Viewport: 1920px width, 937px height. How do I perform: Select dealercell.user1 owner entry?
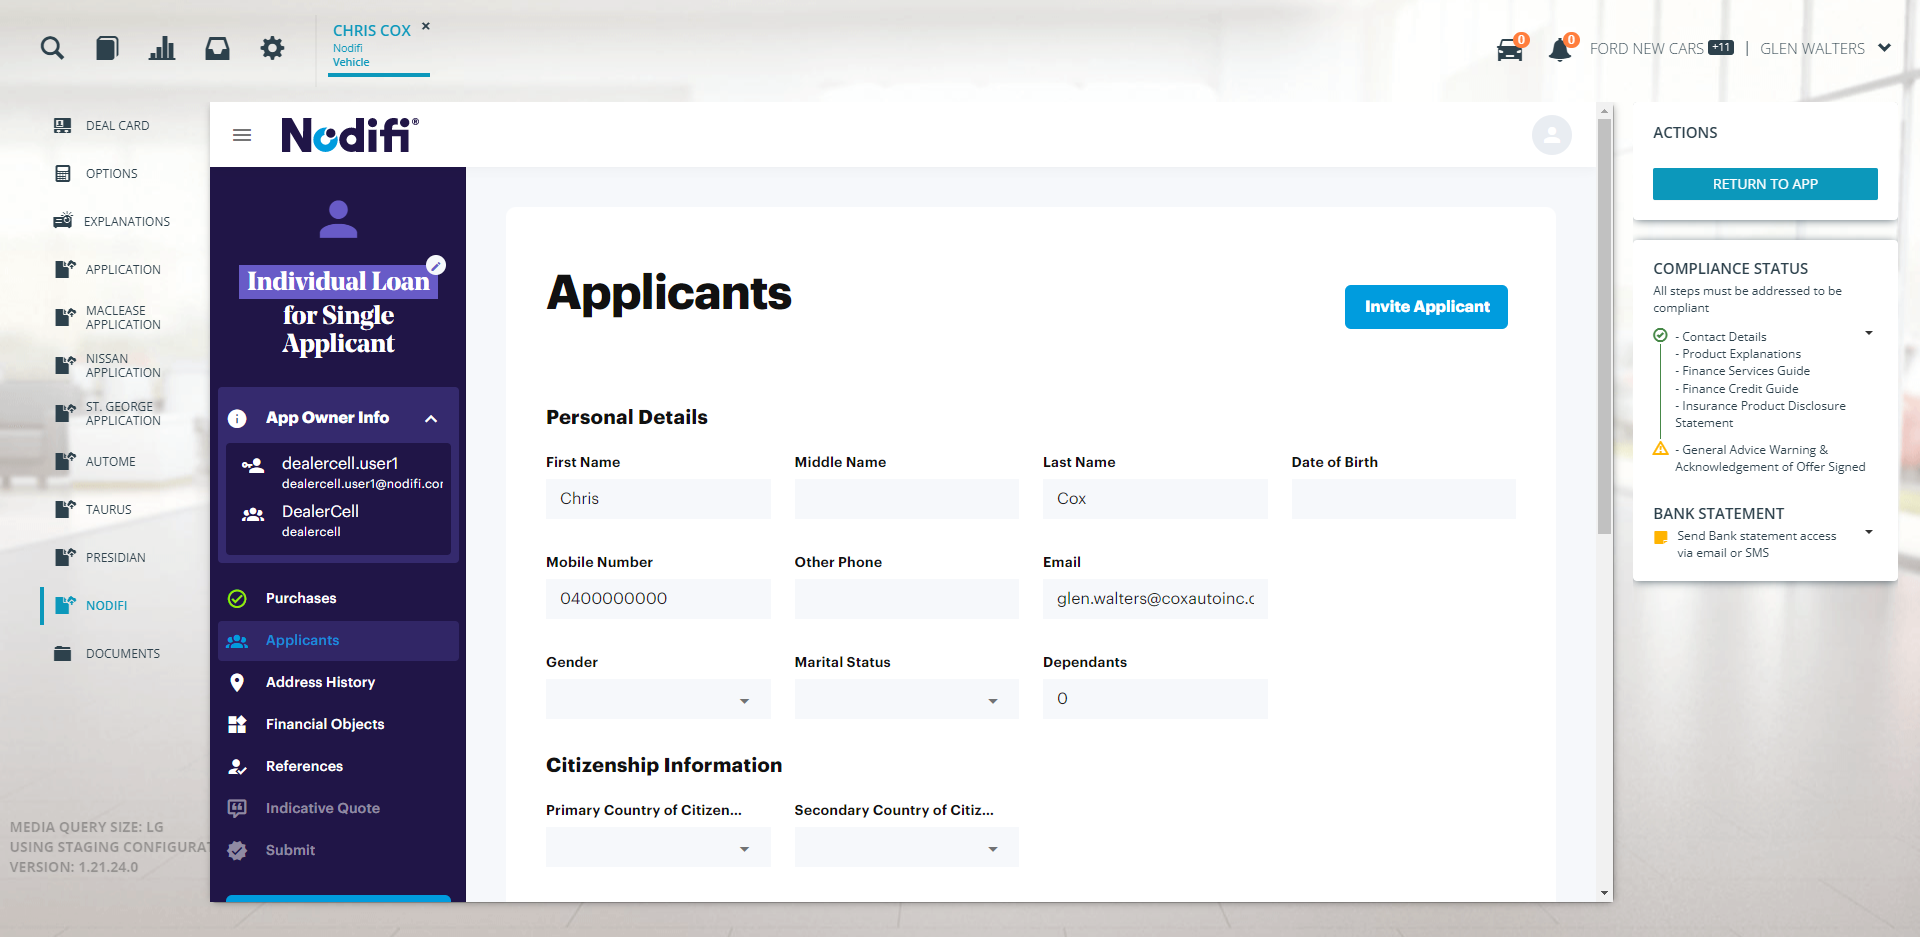(340, 472)
